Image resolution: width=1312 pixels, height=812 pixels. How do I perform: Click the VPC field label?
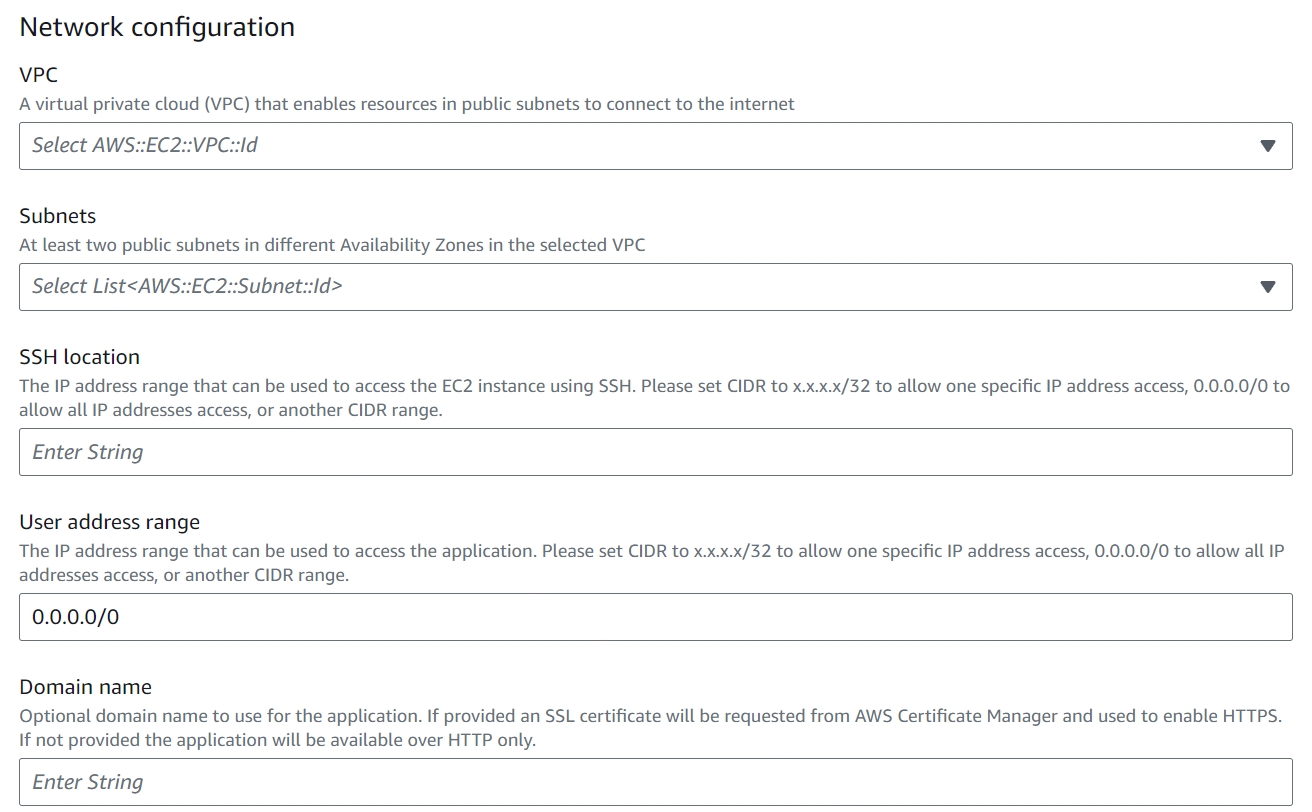pos(39,75)
